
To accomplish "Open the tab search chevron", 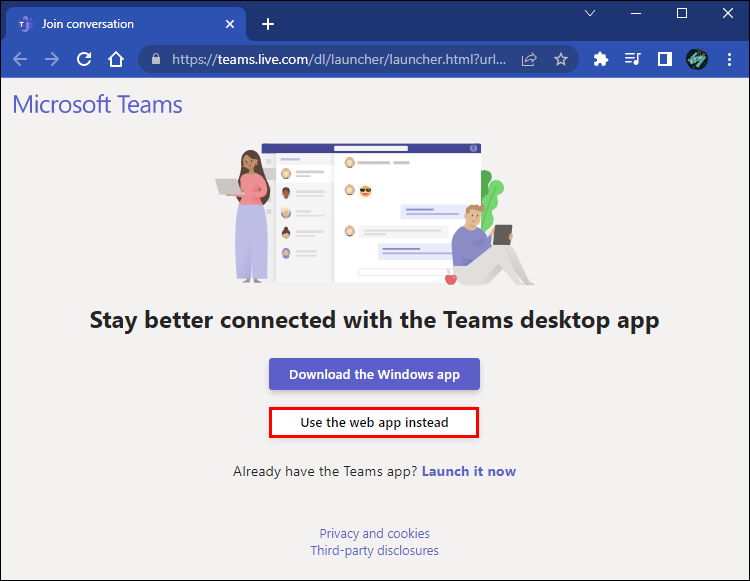I will point(590,13).
